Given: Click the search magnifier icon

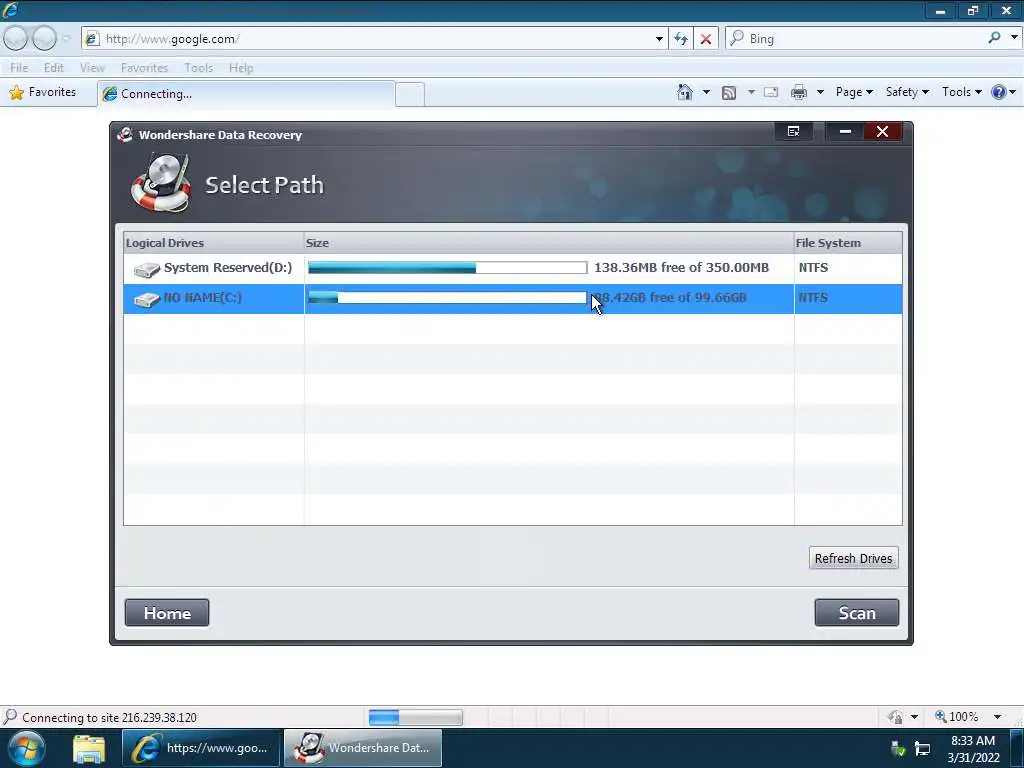Looking at the screenshot, I should coord(994,38).
